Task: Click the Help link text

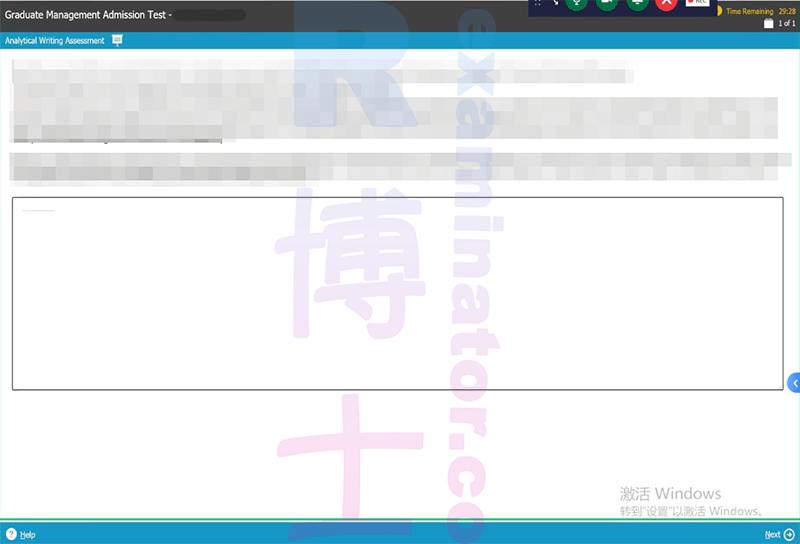Action: click(28, 535)
